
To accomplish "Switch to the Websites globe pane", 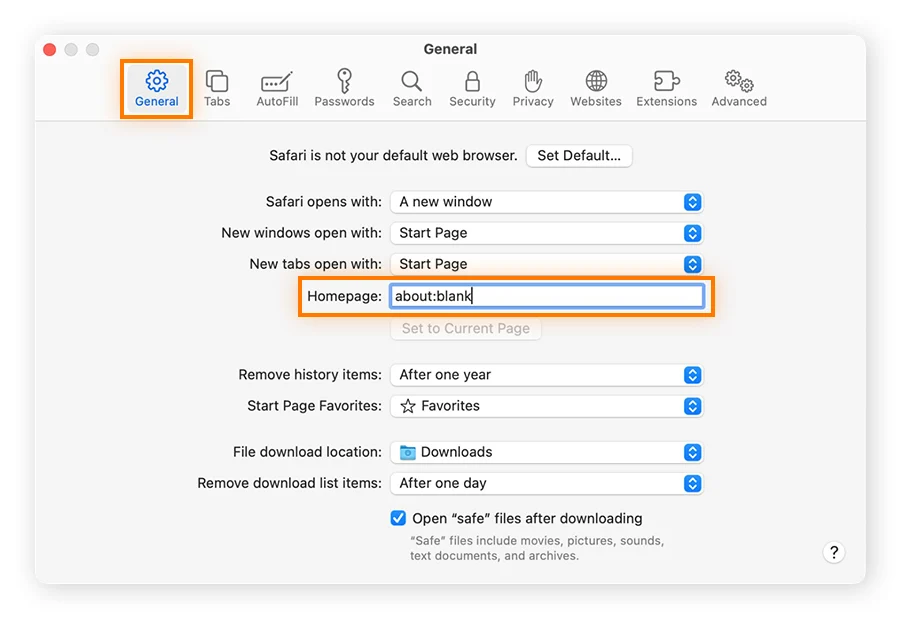I will 596,88.
